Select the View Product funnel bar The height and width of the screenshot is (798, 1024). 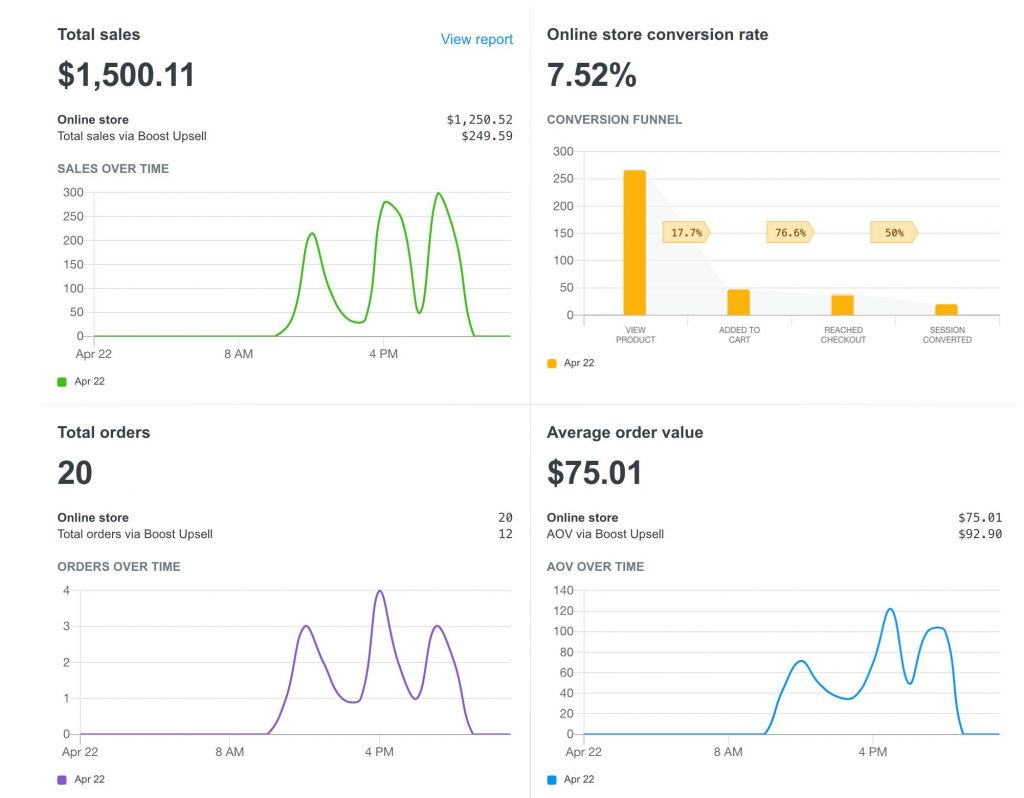635,243
